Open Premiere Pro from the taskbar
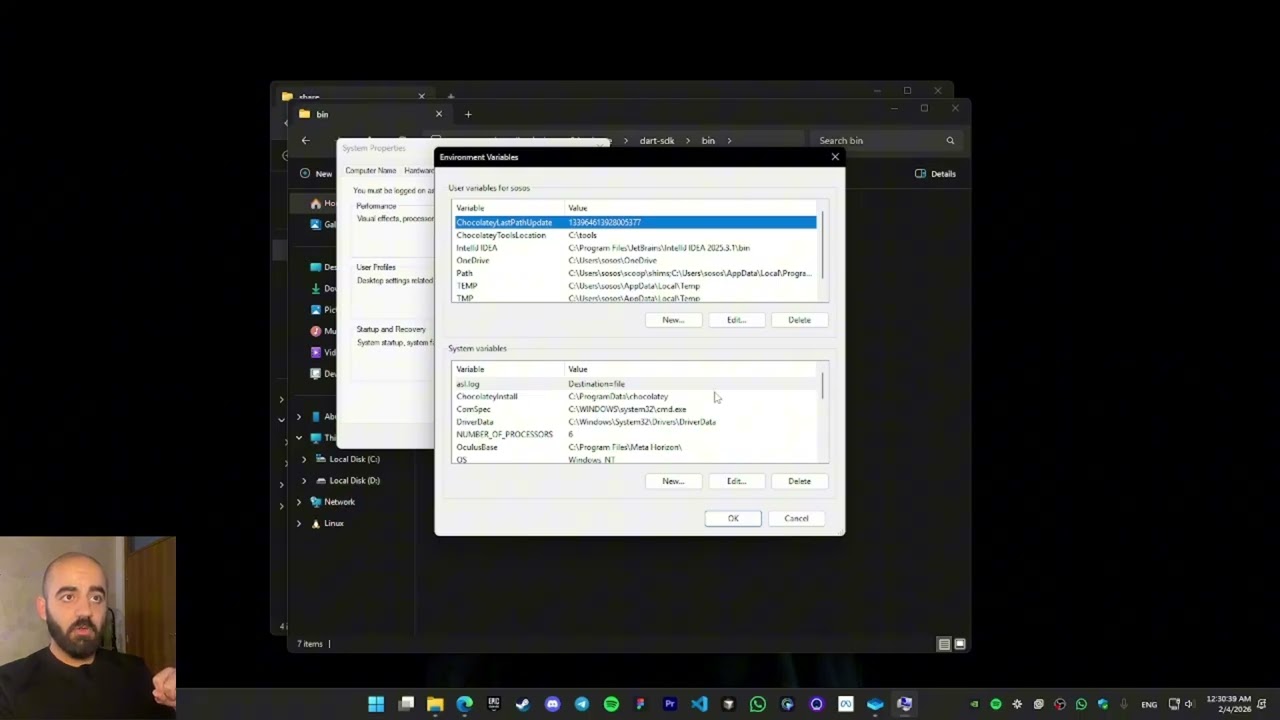The height and width of the screenshot is (720, 1280). pyautogui.click(x=670, y=704)
